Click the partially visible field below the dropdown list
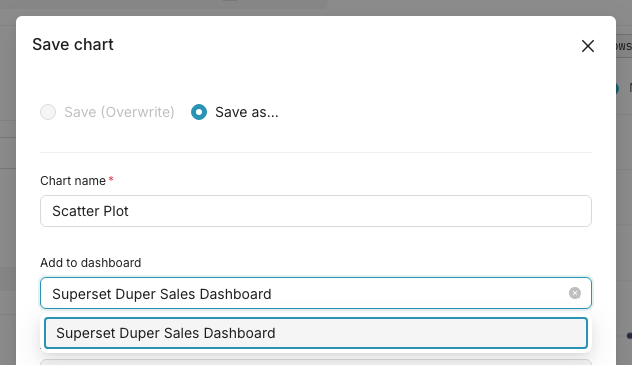632x365 pixels. coord(316,362)
